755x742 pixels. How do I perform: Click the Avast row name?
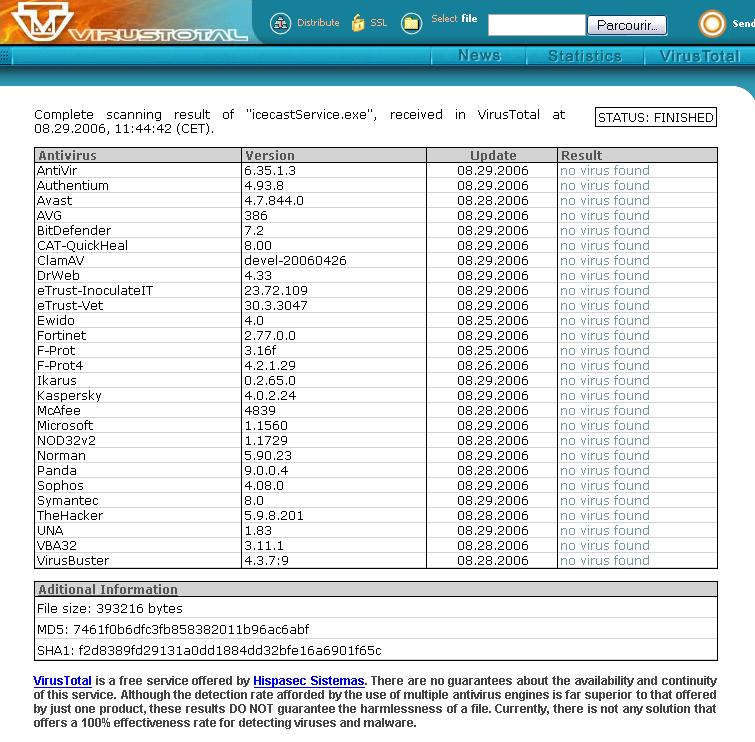[x=54, y=200]
